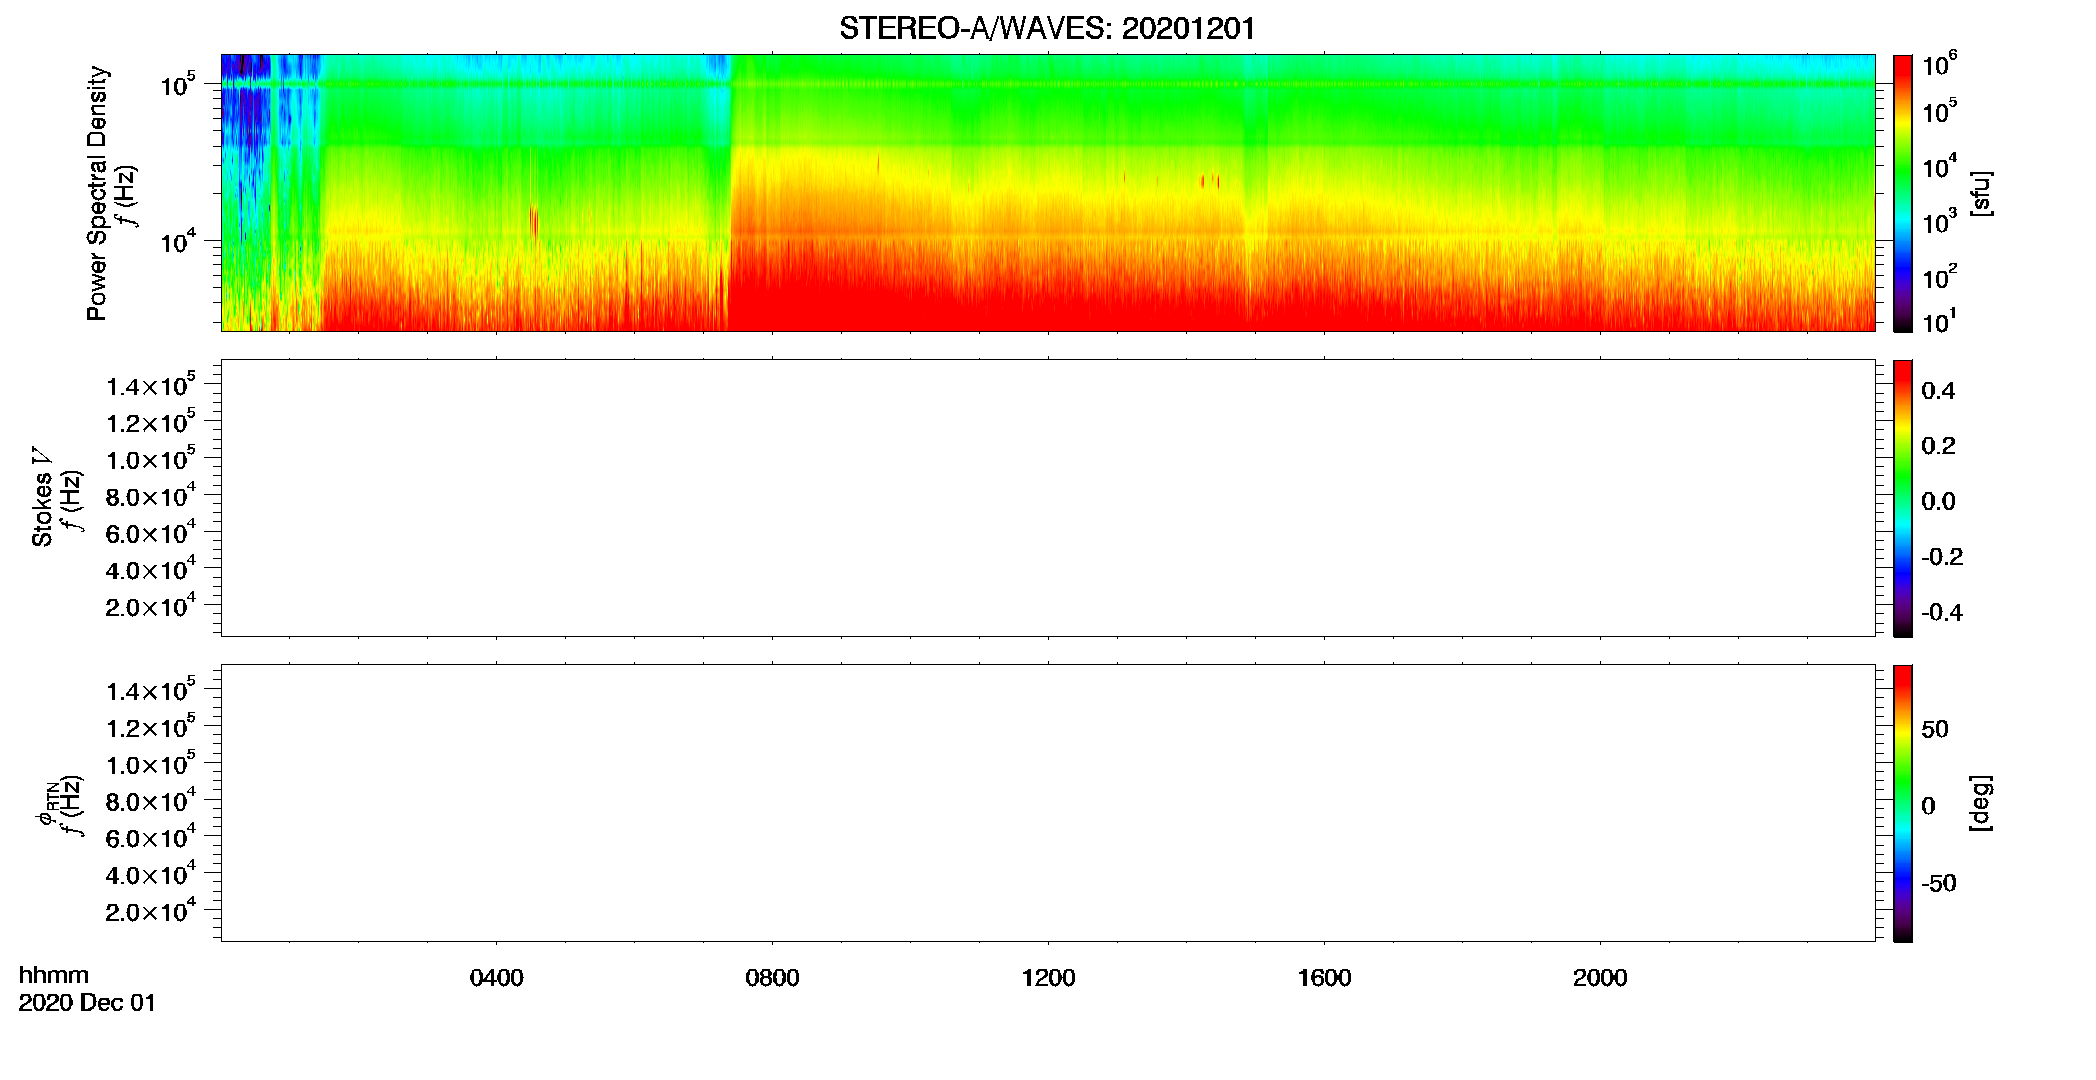Click the 1200 time tick label
Viewport: 2096px width, 1080px height.
click(x=1048, y=978)
